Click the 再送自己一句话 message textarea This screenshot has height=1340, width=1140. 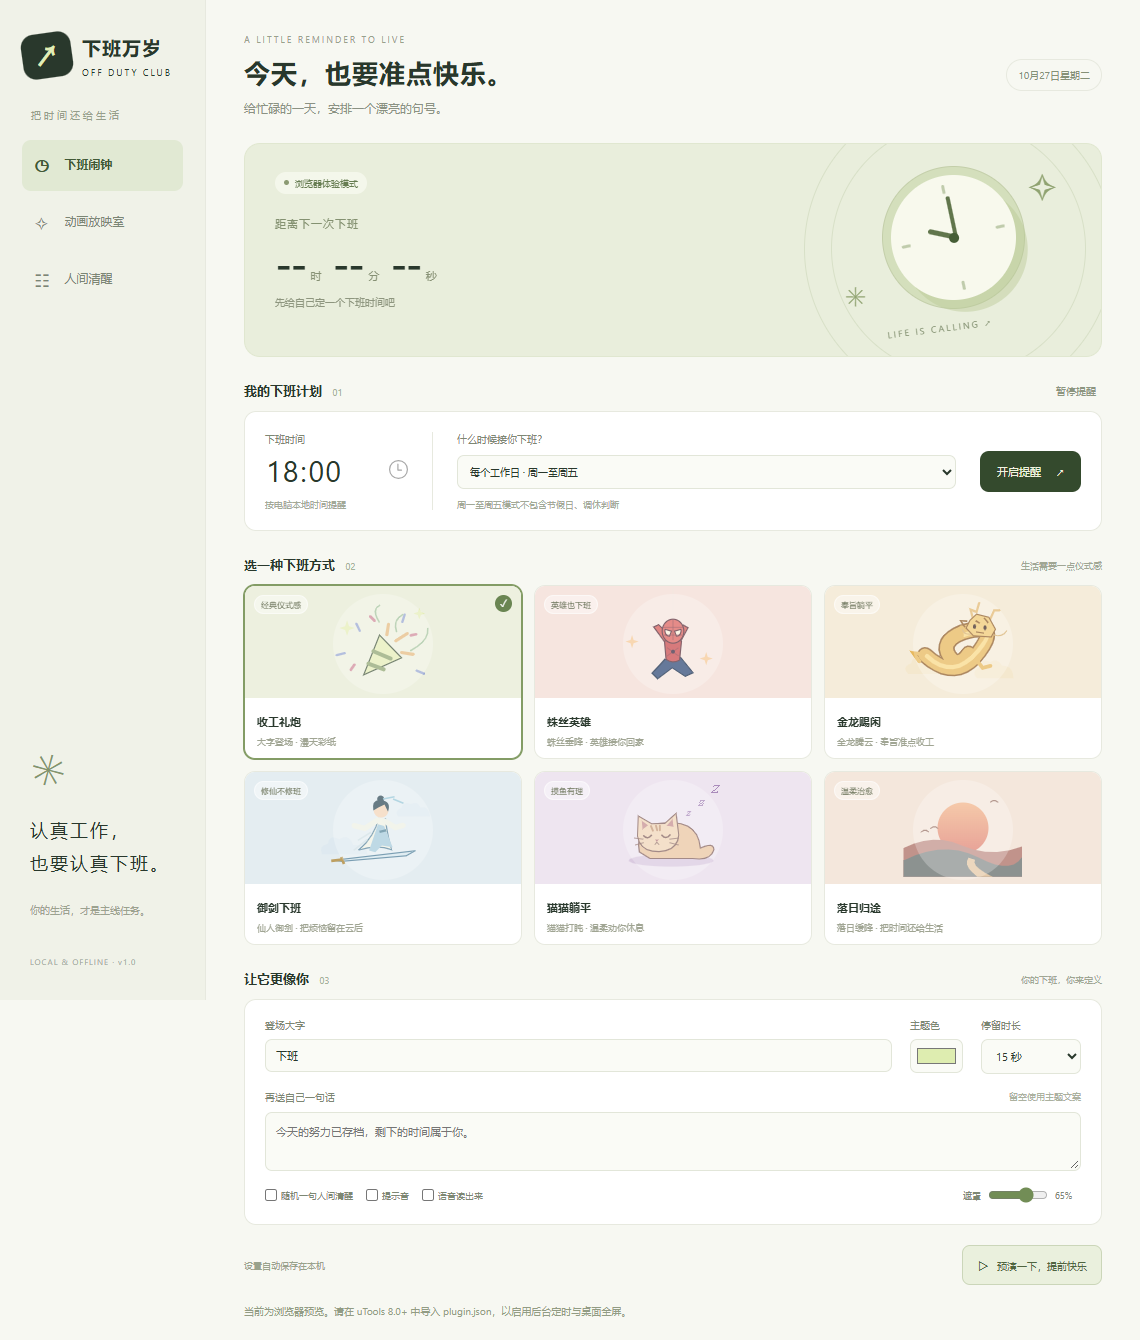(x=673, y=1141)
